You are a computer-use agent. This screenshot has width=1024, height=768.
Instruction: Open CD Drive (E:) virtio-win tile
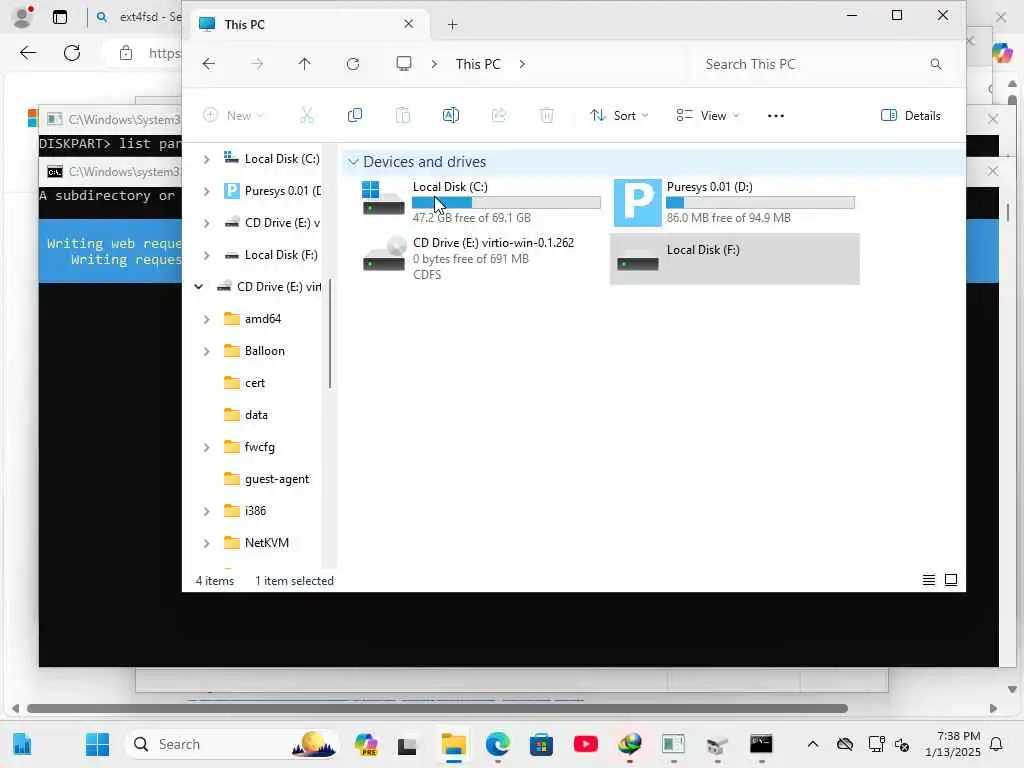point(480,259)
